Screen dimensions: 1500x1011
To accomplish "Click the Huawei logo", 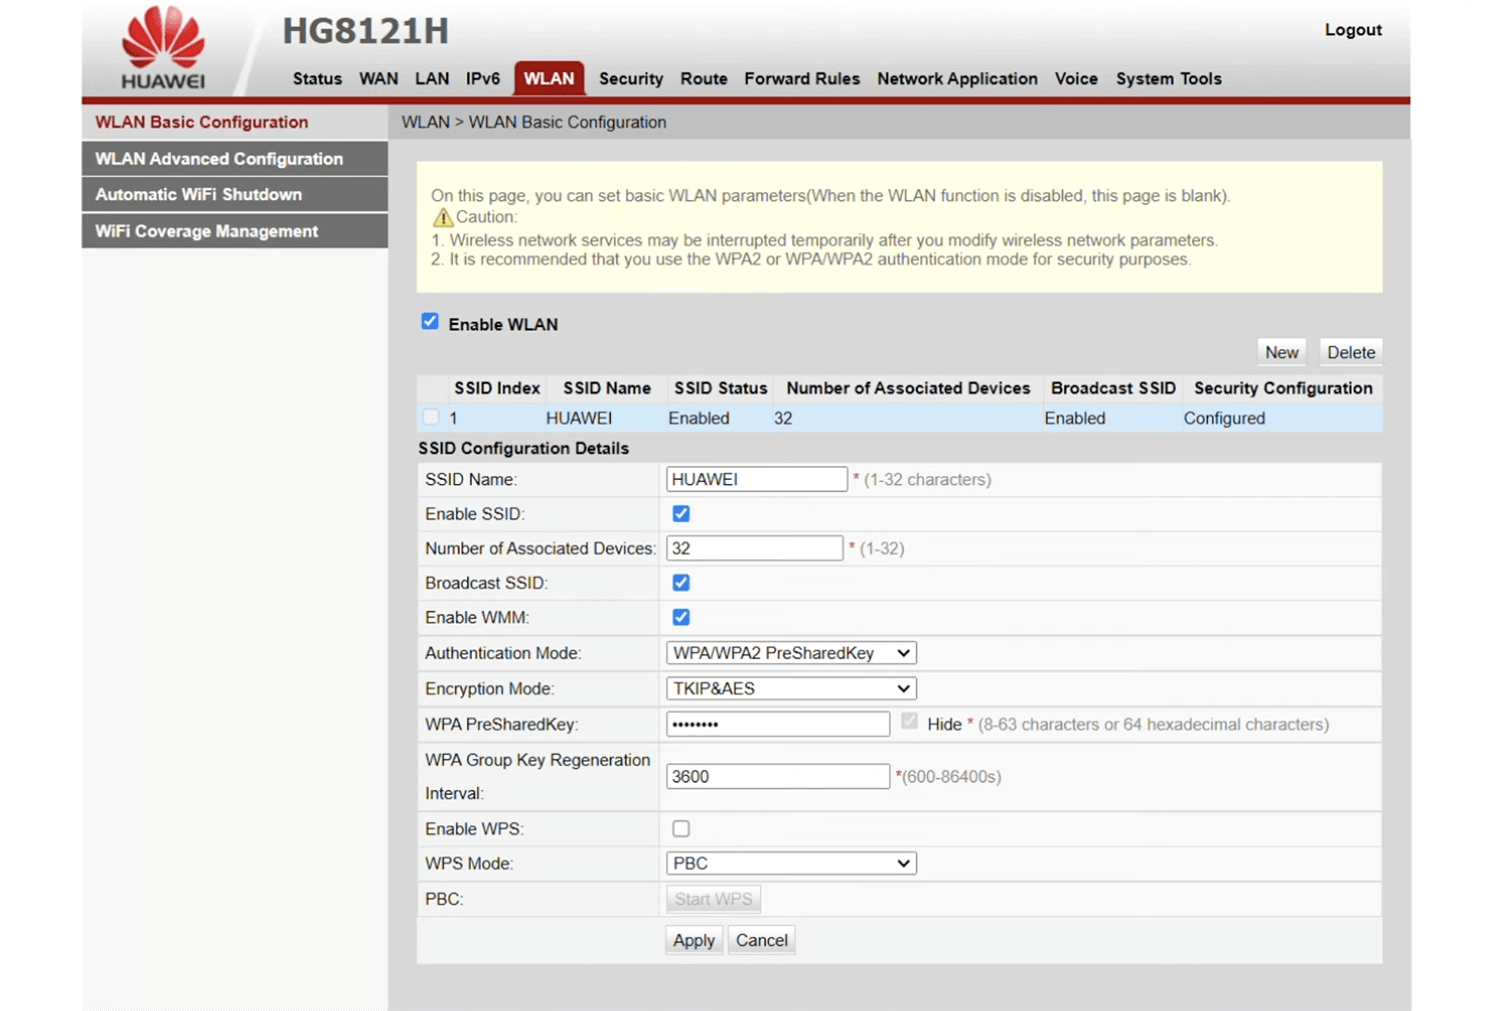I will [x=163, y=48].
